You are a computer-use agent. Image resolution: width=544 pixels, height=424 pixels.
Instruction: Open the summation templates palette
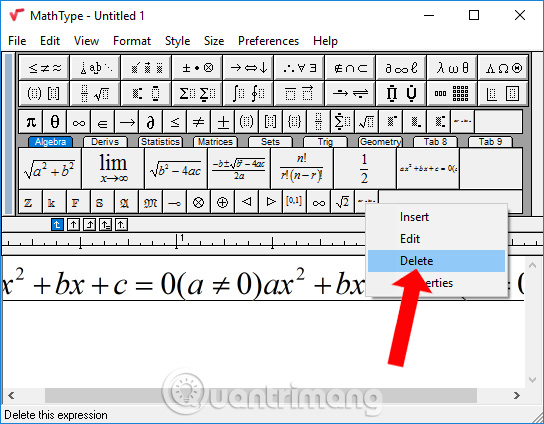(x=197, y=93)
